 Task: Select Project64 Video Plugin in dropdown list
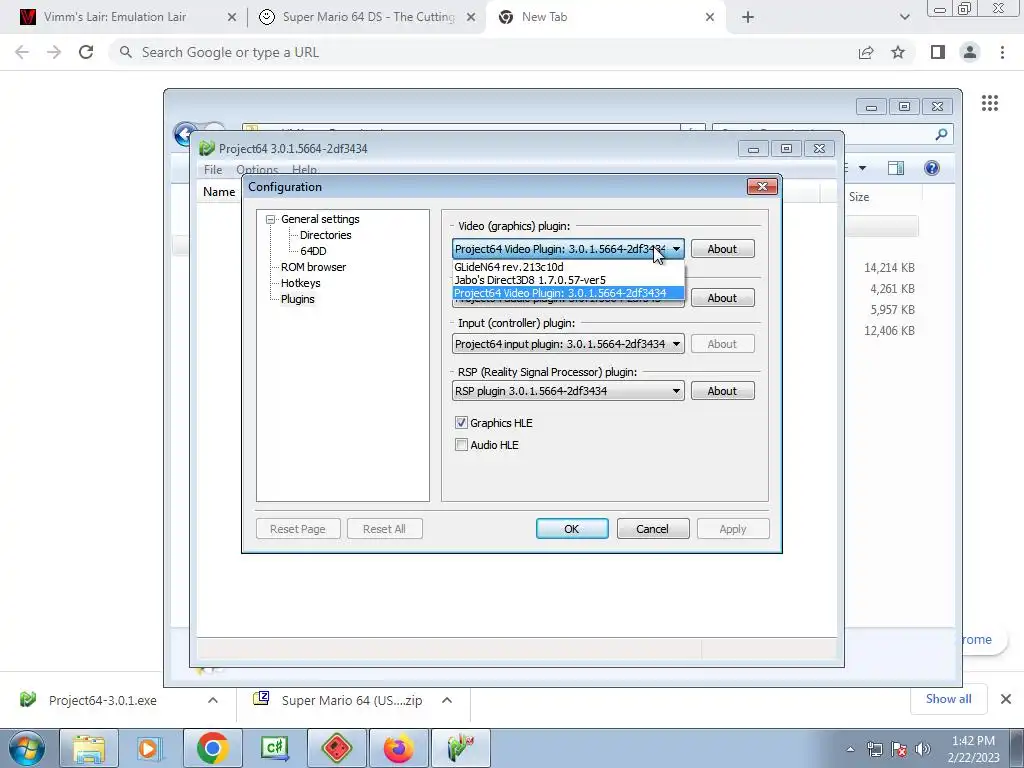pyautogui.click(x=568, y=293)
